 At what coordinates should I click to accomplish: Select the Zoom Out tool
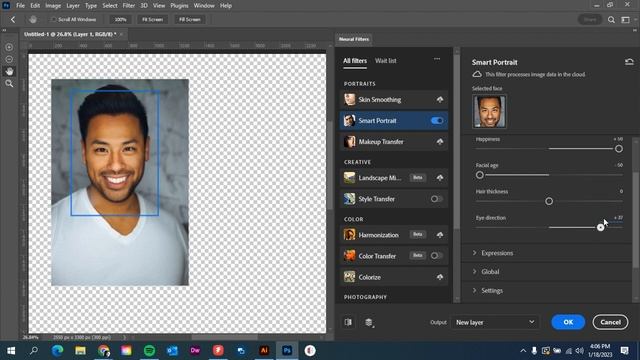(9, 60)
